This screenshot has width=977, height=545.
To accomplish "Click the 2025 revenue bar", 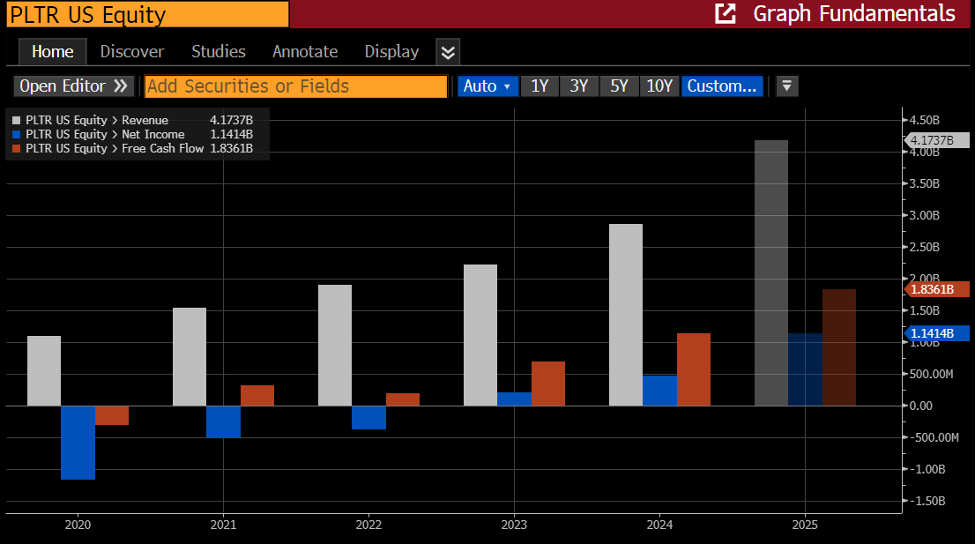I will (x=771, y=273).
